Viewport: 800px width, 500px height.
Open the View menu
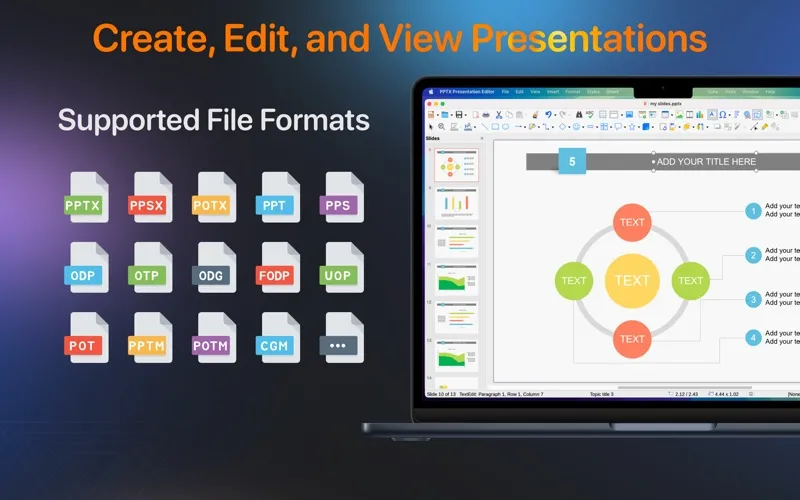point(535,92)
